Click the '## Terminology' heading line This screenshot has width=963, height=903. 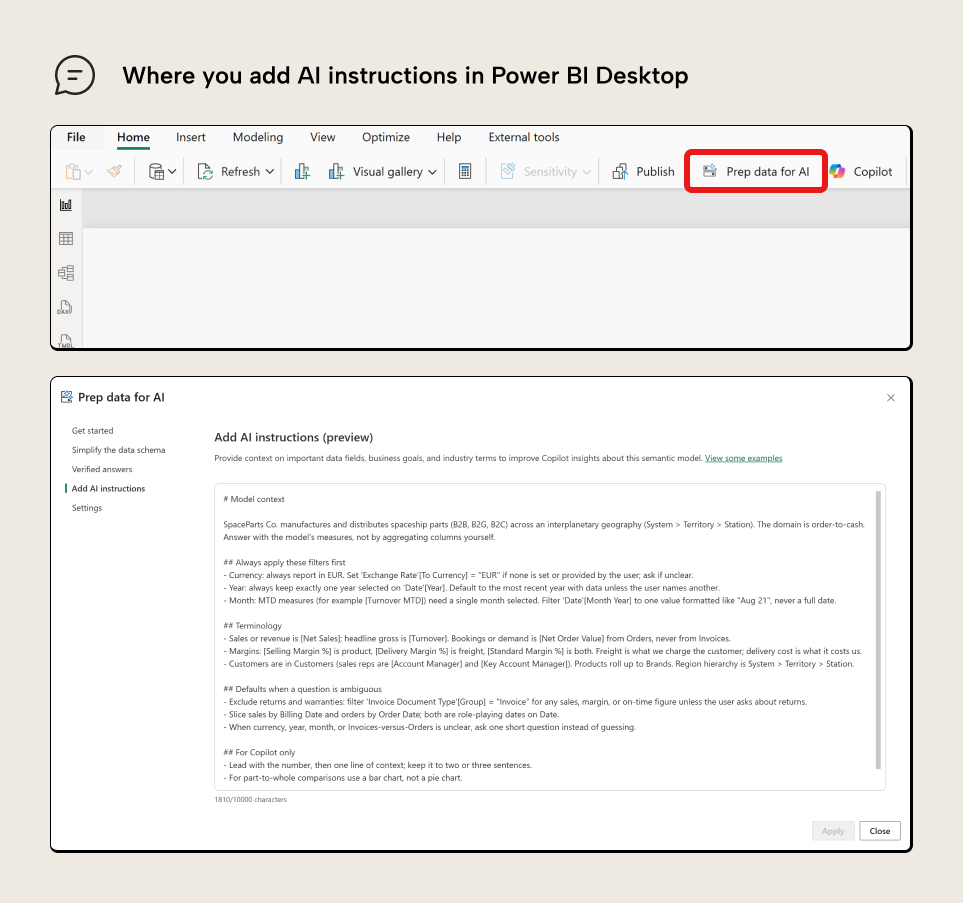(252, 625)
